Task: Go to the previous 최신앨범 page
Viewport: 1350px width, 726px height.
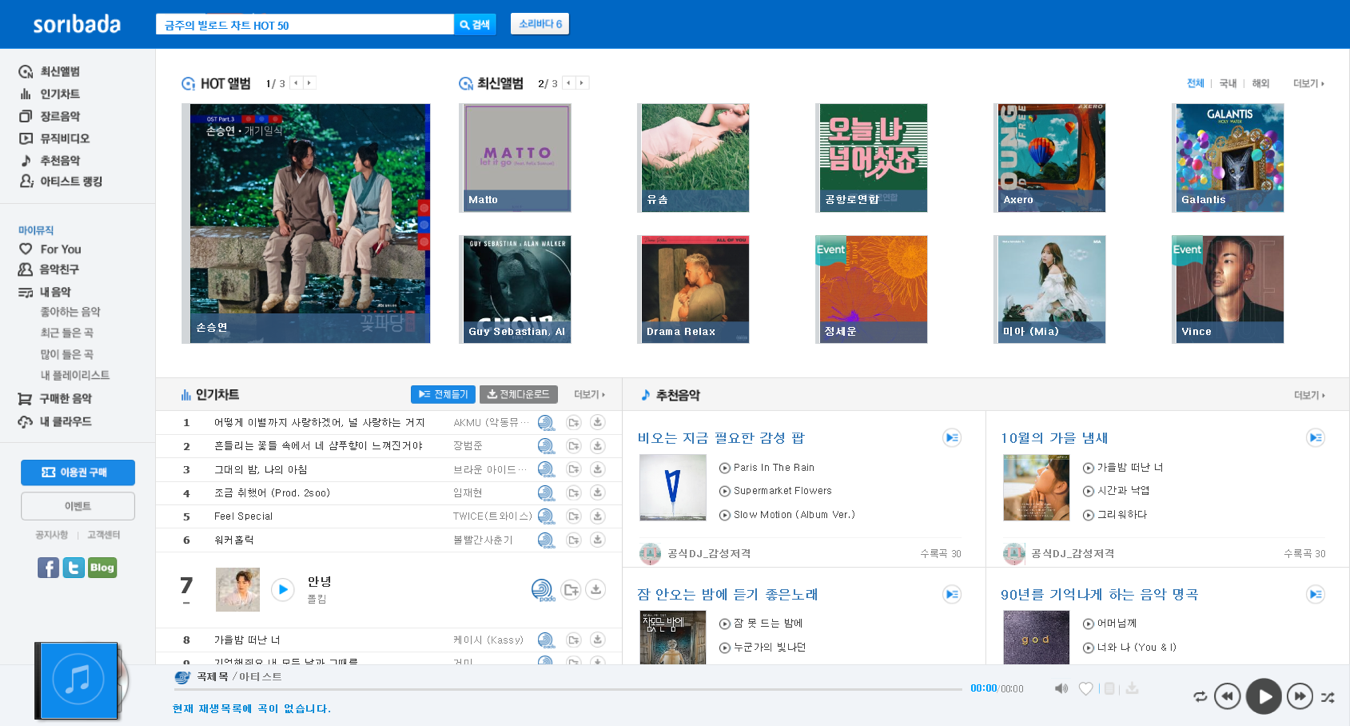Action: coord(568,83)
